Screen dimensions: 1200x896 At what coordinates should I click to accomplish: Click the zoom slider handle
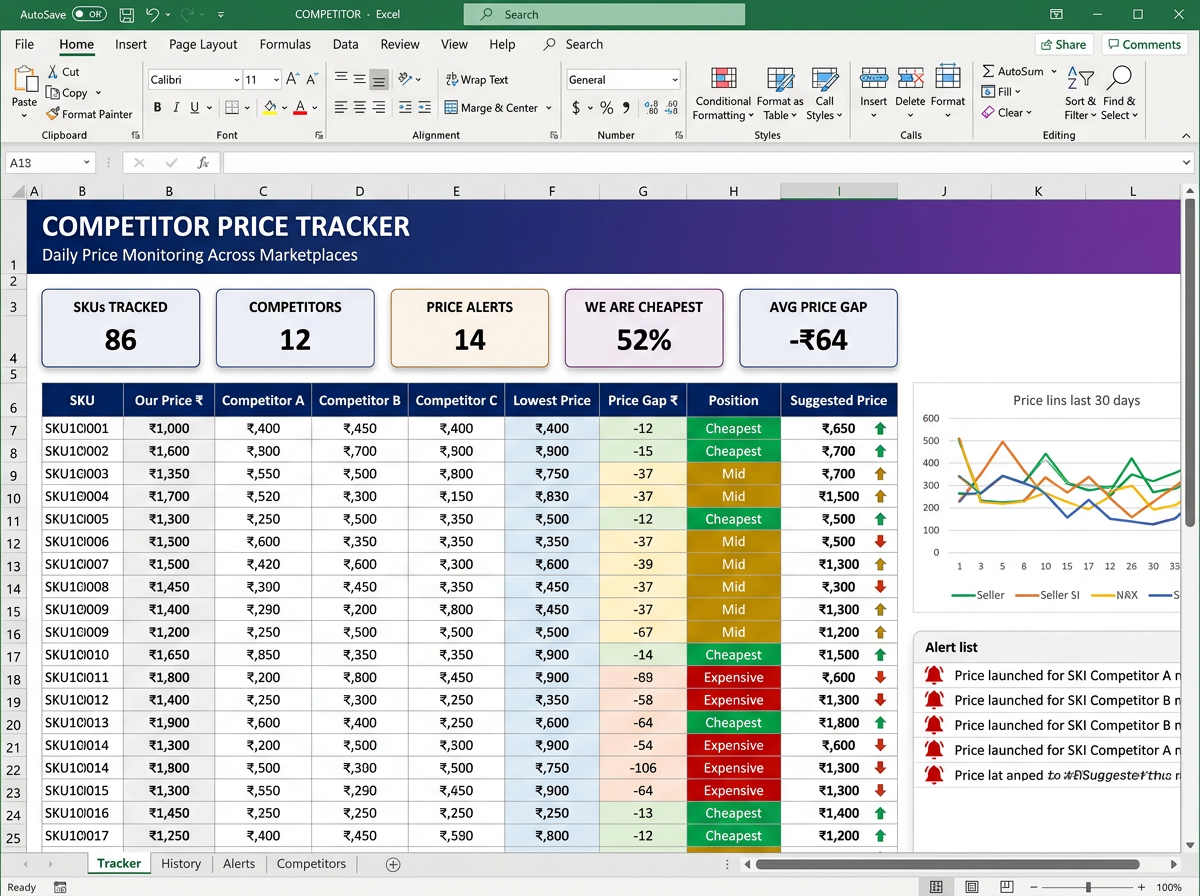point(1088,887)
